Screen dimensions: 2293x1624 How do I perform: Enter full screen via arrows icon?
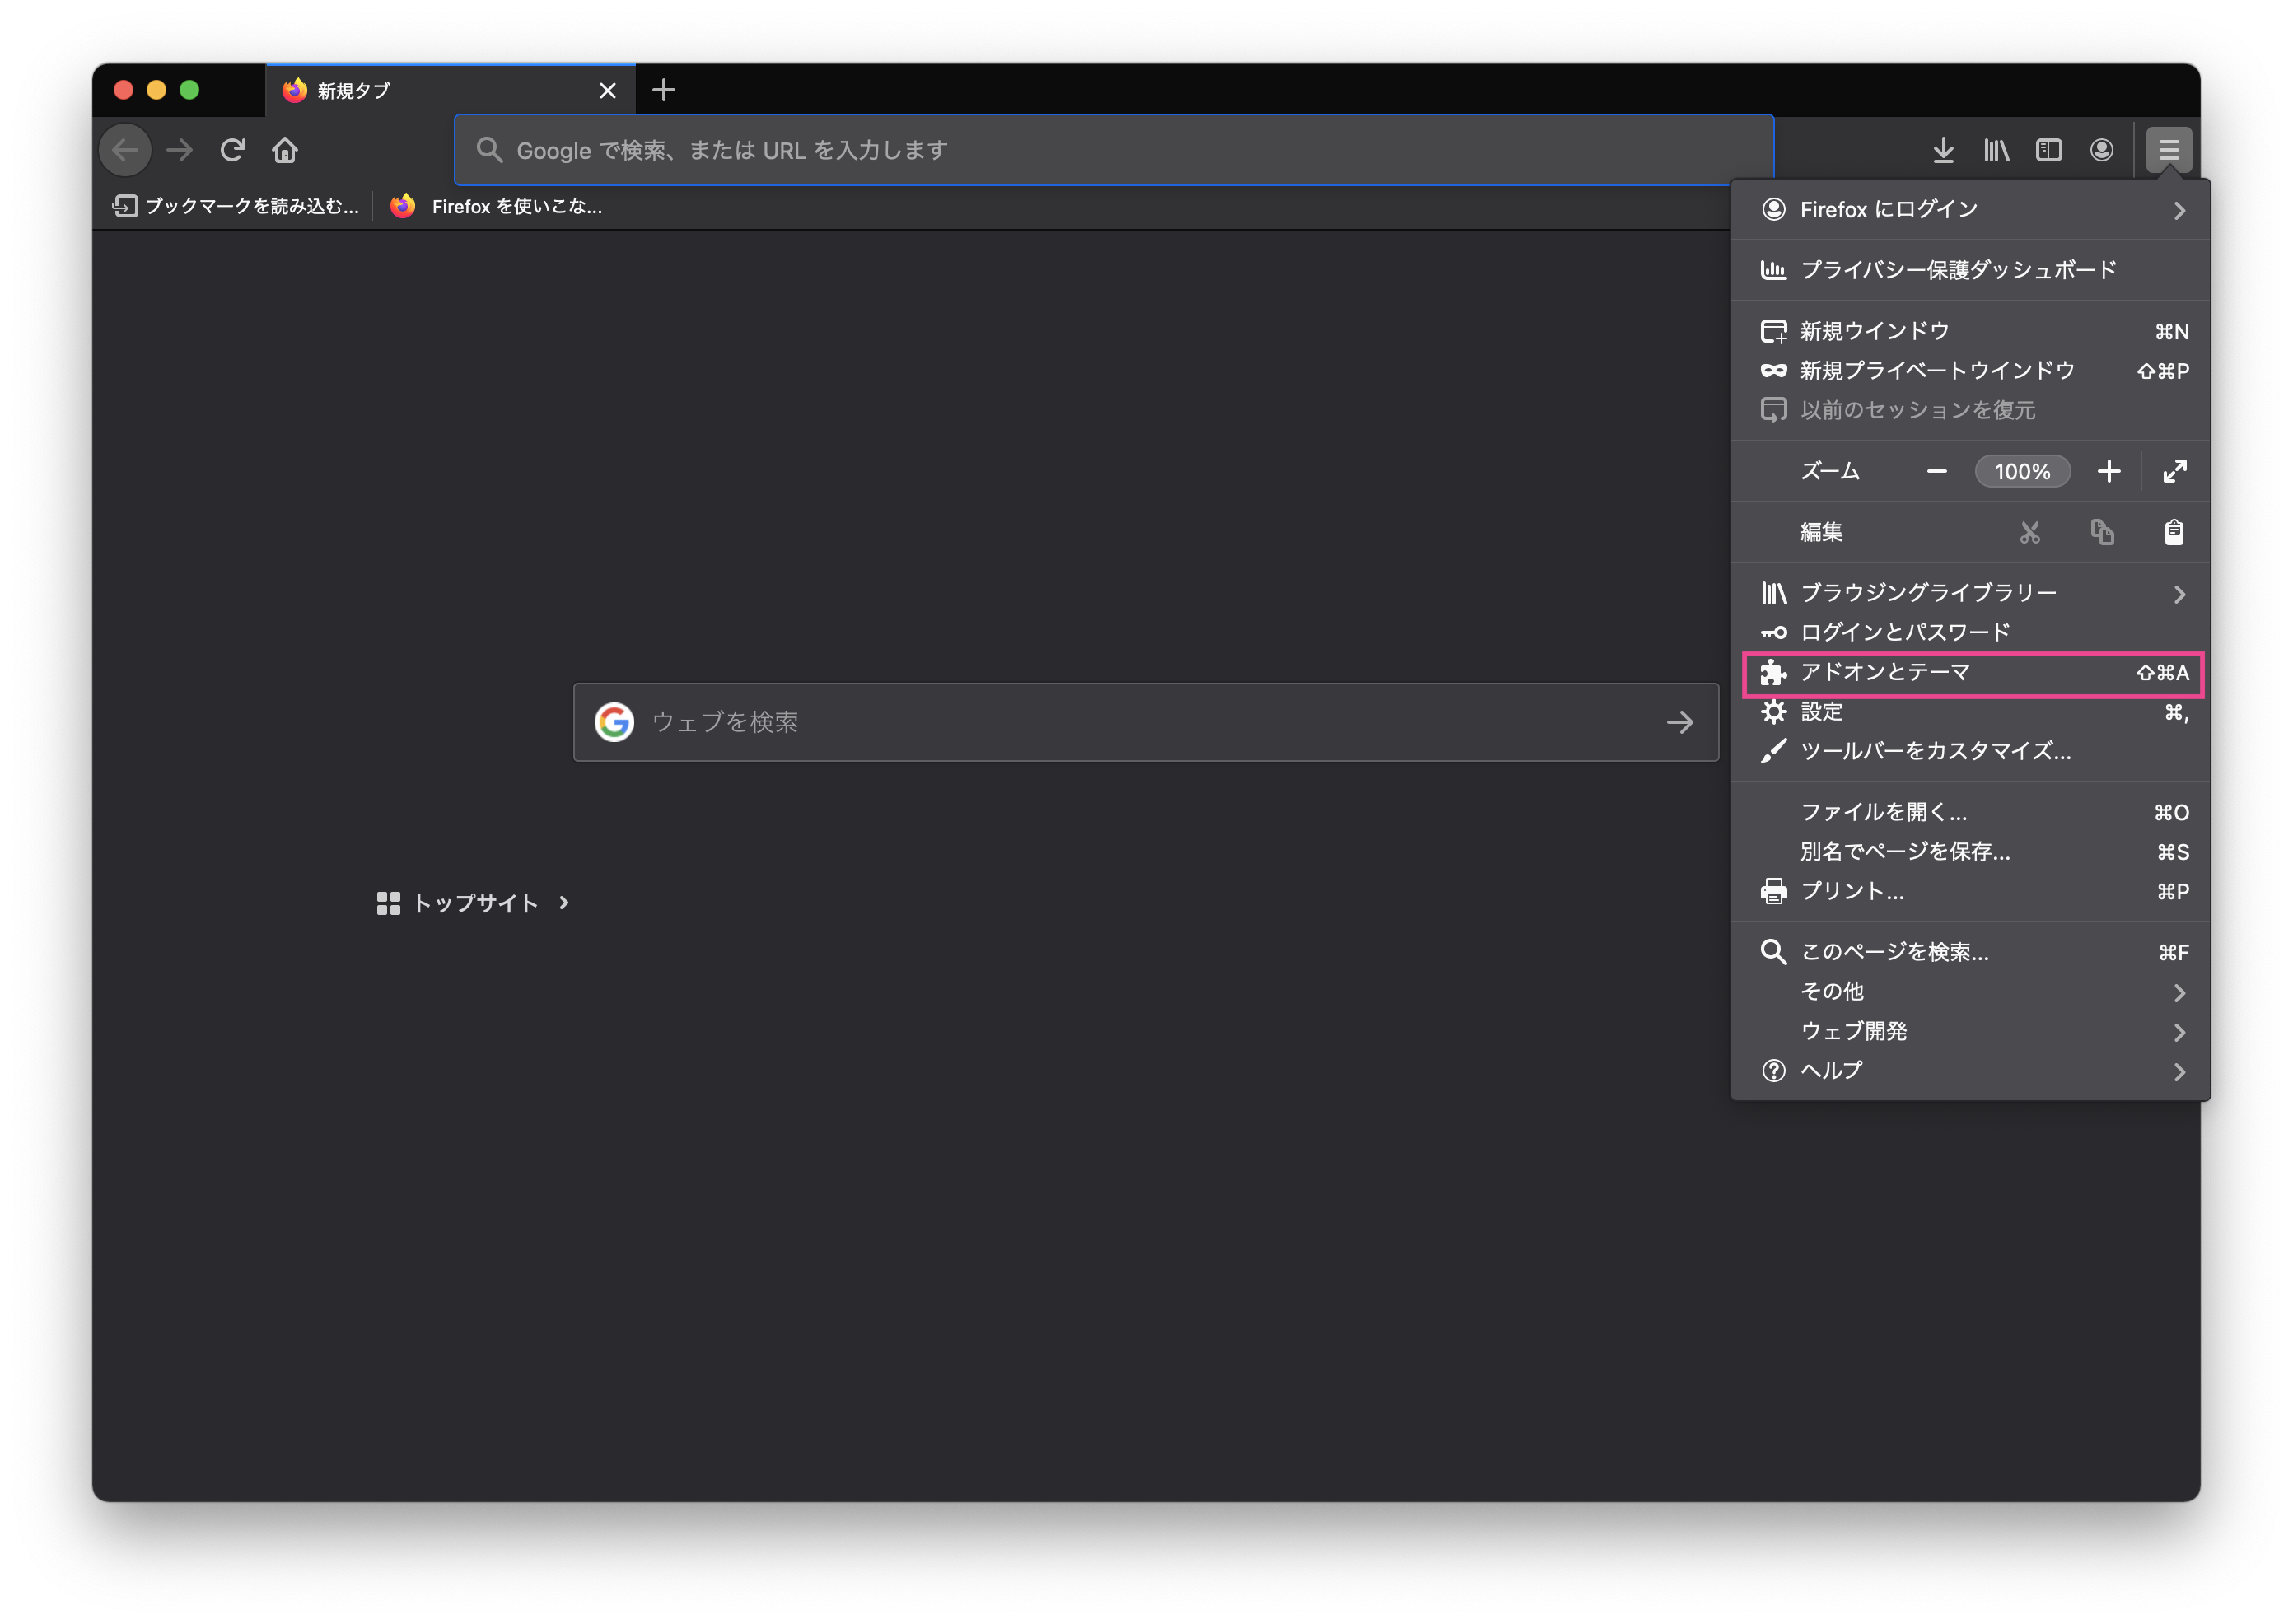pyautogui.click(x=2175, y=471)
